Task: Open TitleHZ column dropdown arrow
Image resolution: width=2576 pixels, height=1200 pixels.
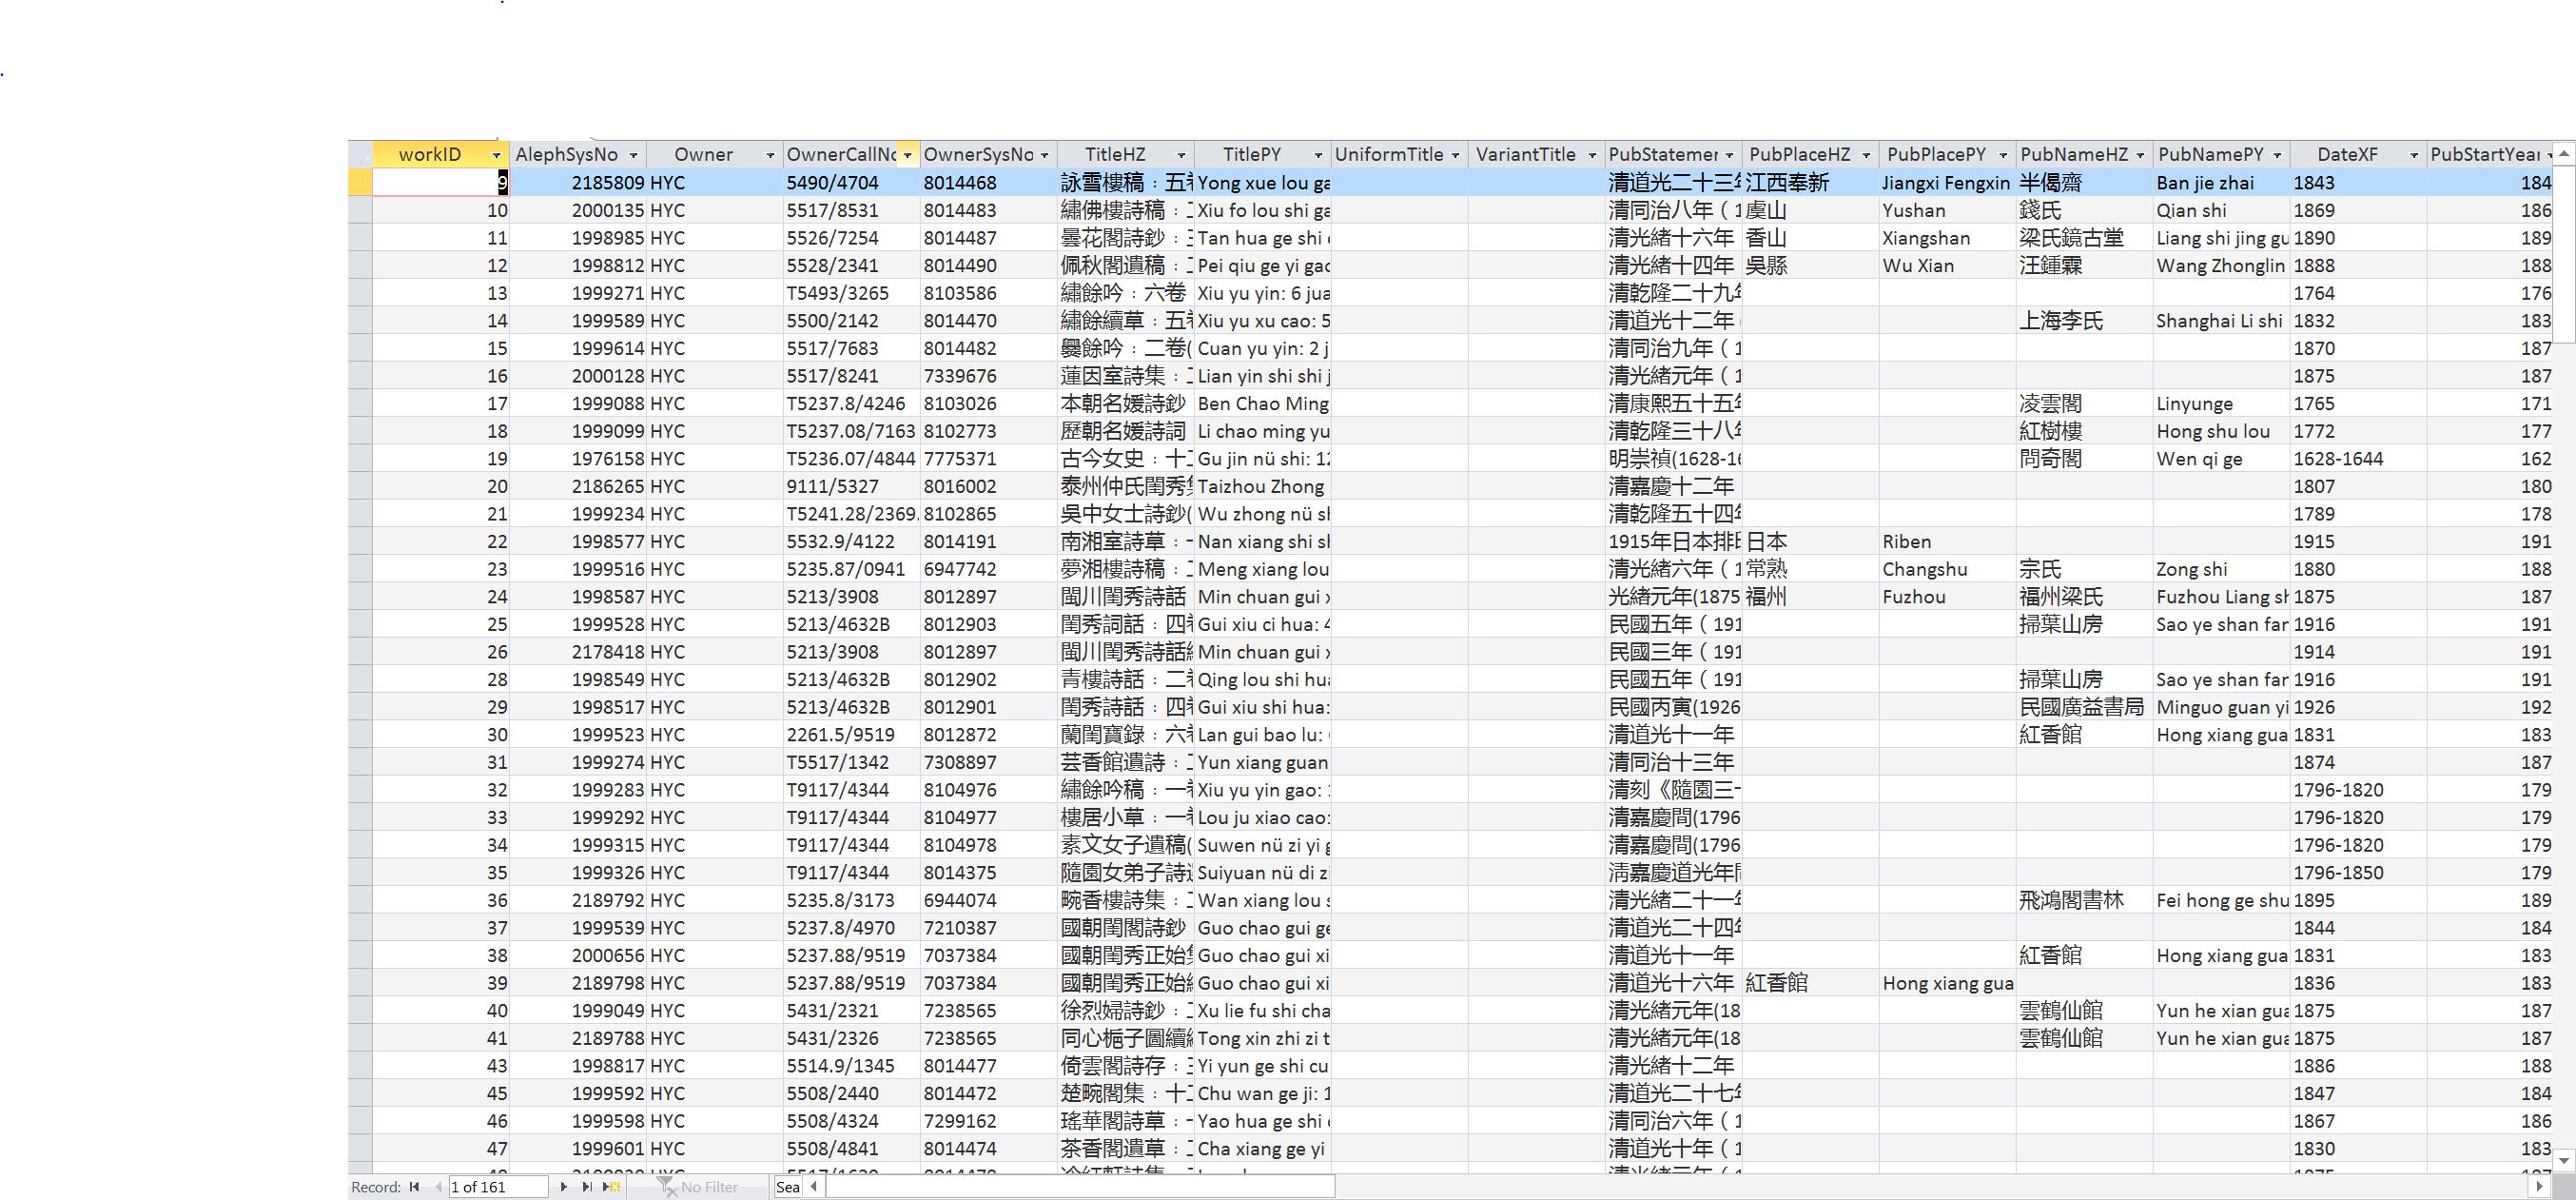Action: pyautogui.click(x=1181, y=155)
